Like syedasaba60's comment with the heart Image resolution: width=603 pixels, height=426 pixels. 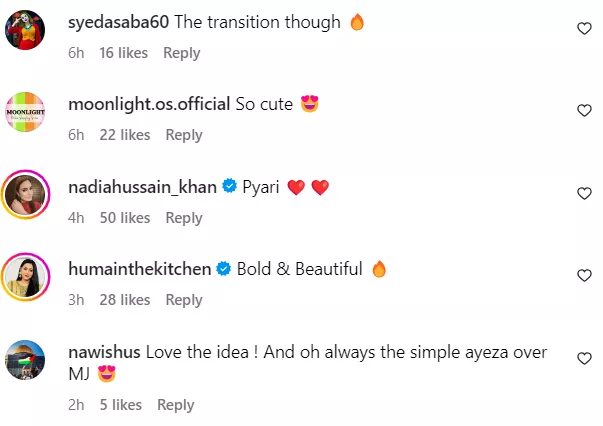coord(585,29)
